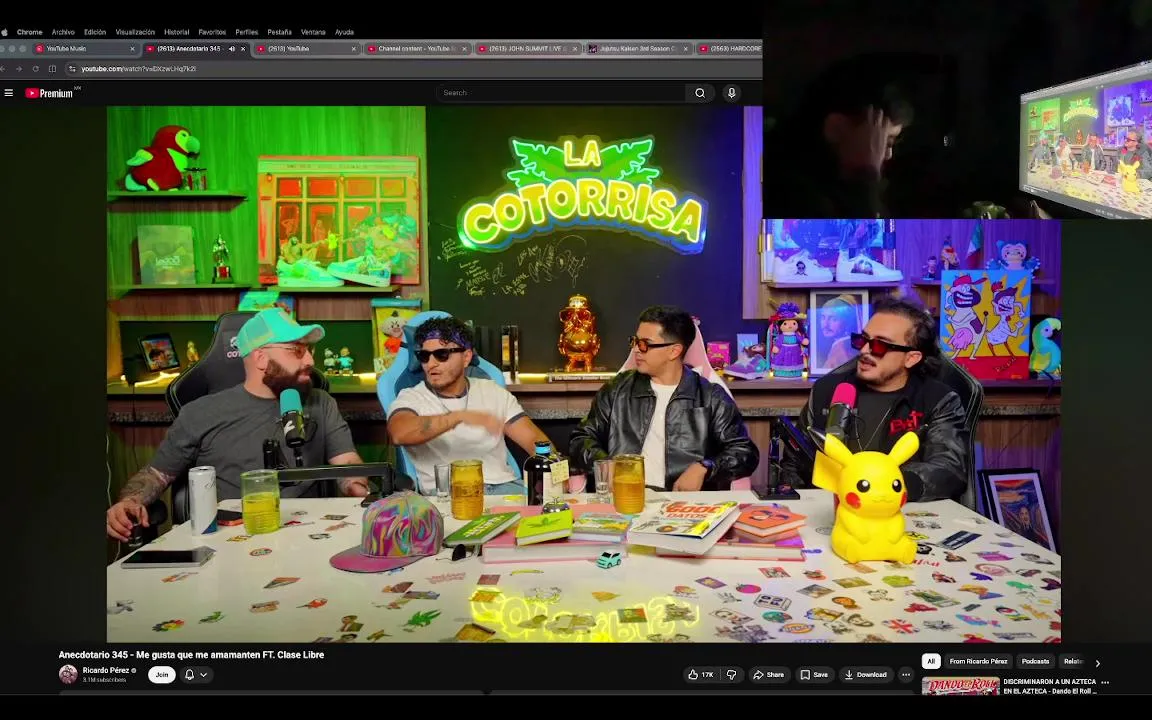Screen dimensions: 1152x720
Task: Click the search magnifier button
Action: click(x=700, y=93)
